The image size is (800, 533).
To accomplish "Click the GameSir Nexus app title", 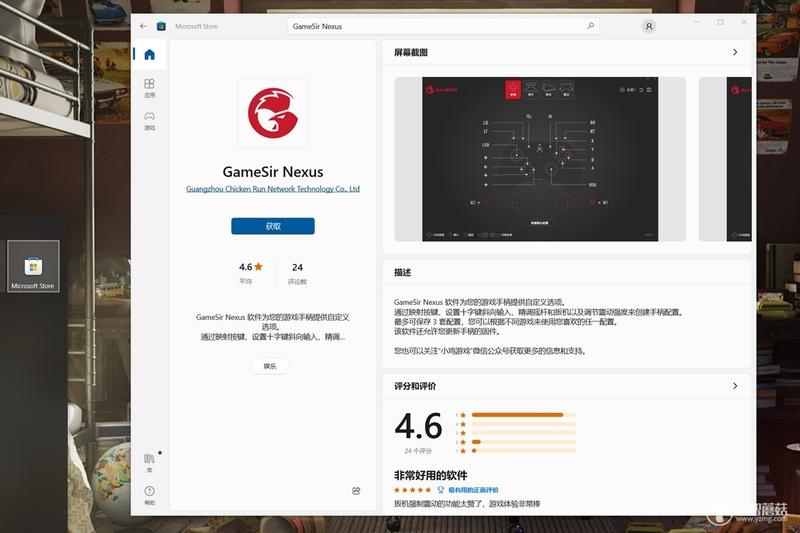I will [x=273, y=171].
